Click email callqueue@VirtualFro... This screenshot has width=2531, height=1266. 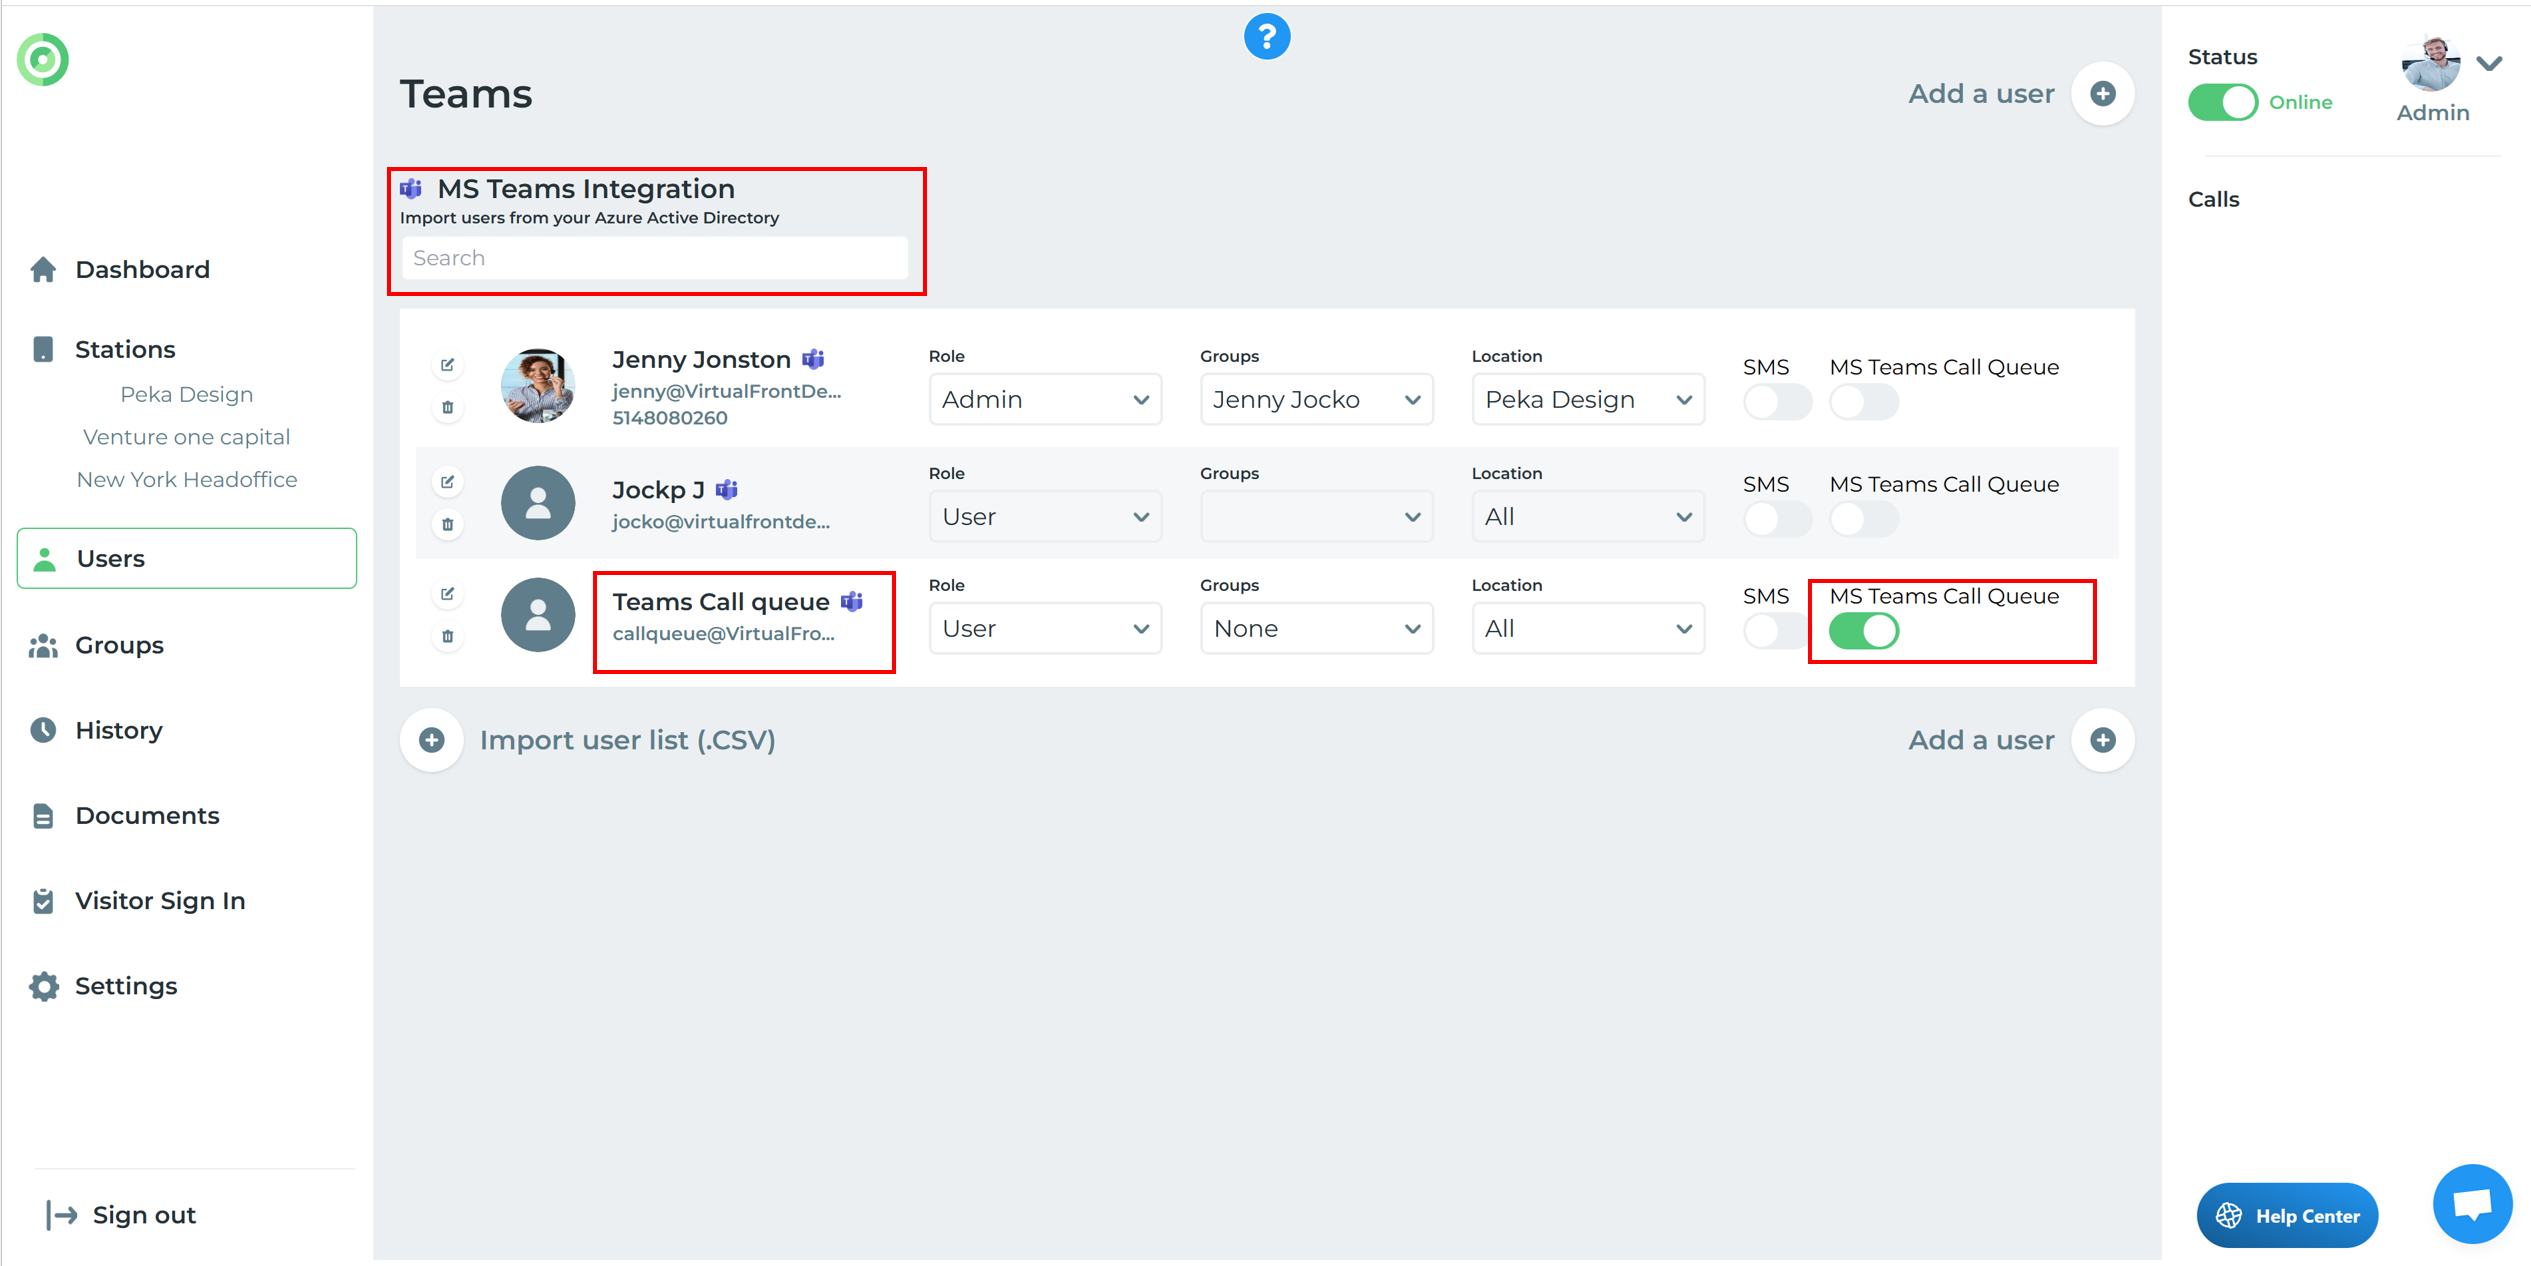coord(723,634)
